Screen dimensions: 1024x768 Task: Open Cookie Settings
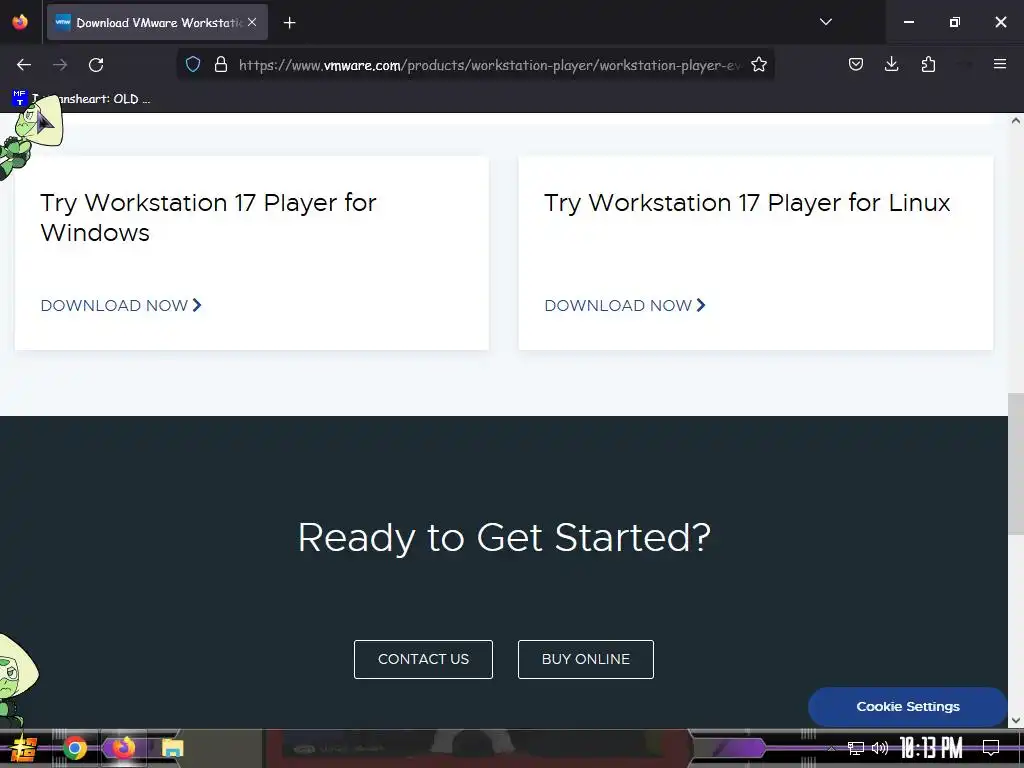[x=908, y=707]
